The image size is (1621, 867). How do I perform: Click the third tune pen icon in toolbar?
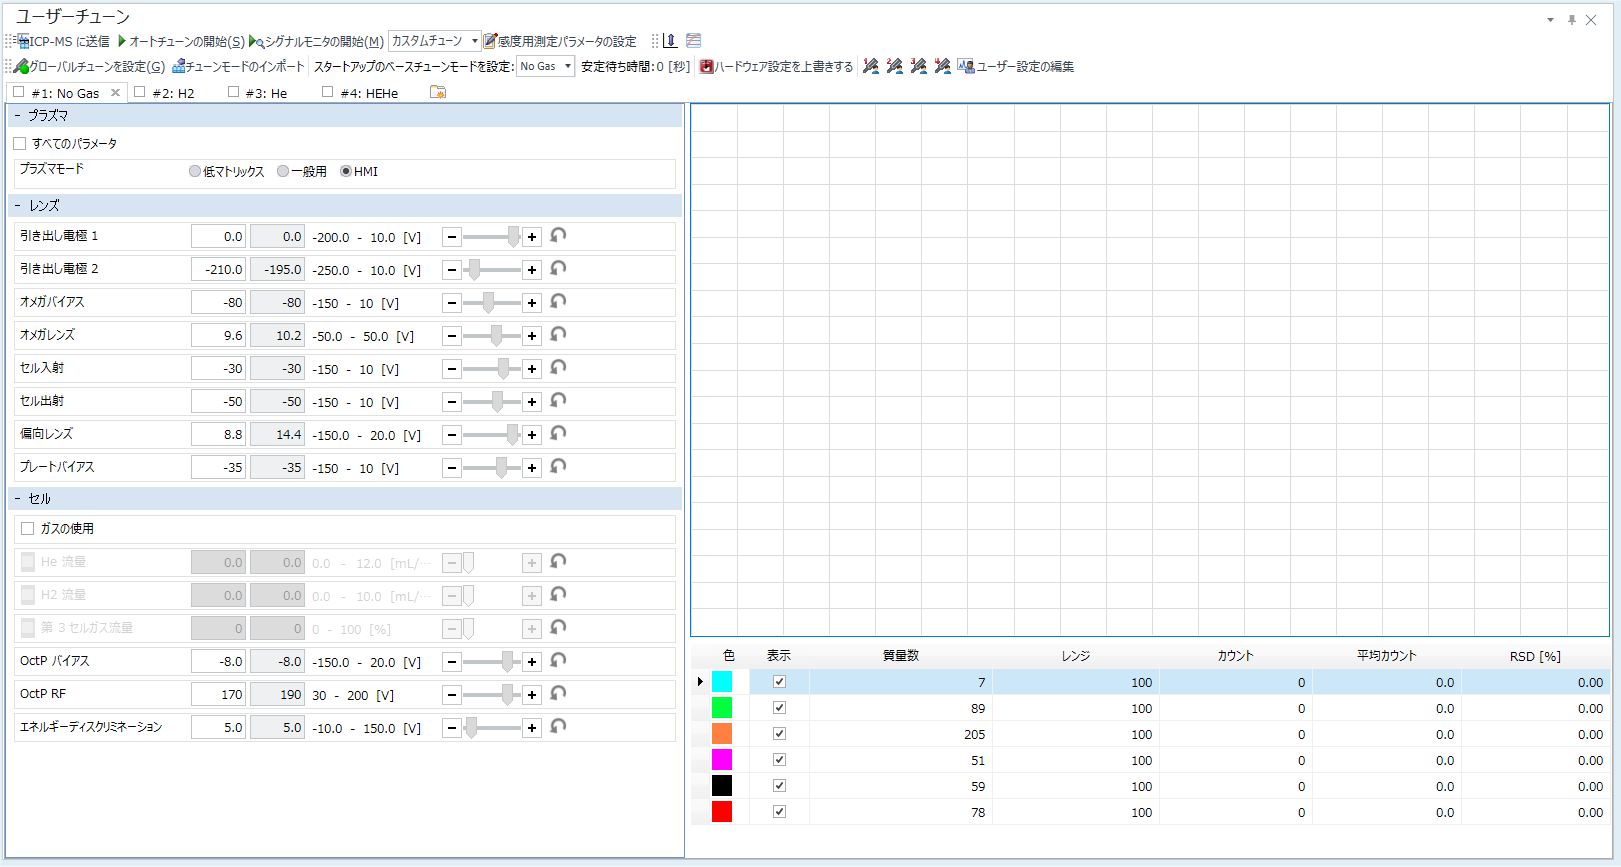tap(919, 66)
